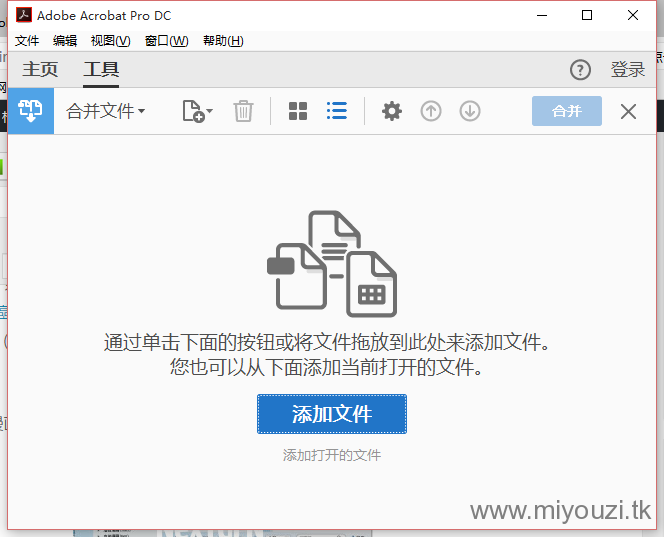The width and height of the screenshot is (664, 537).
Task: Open the 文件 menu
Action: click(27, 41)
